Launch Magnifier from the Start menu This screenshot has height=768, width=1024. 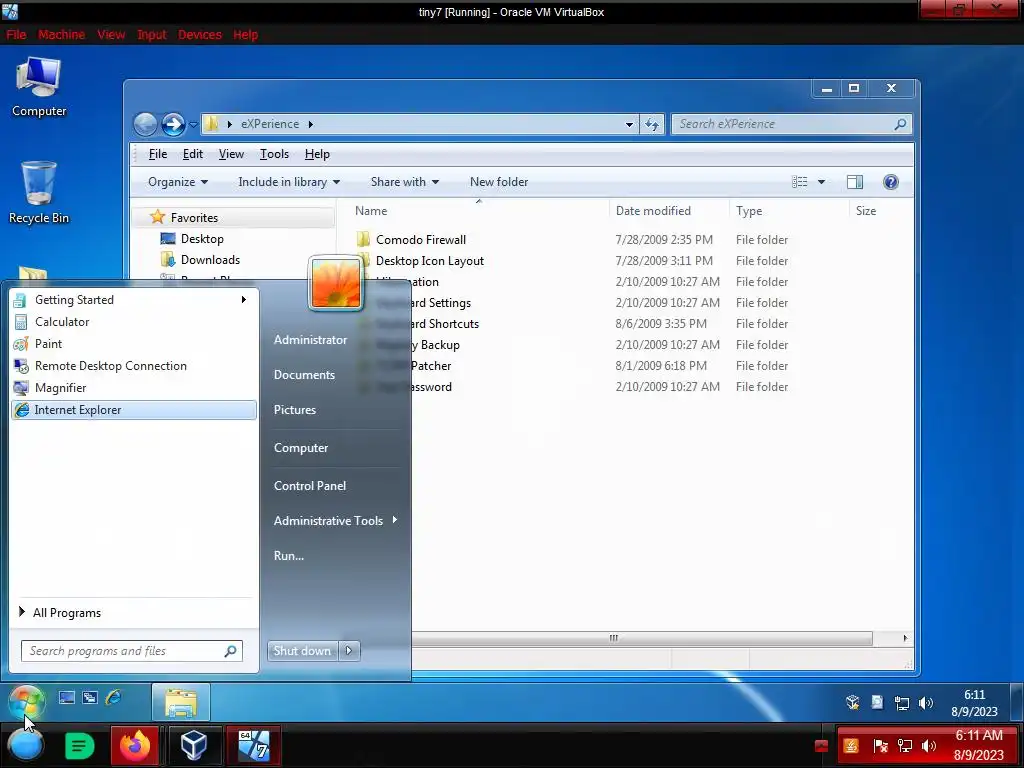tap(134, 388)
